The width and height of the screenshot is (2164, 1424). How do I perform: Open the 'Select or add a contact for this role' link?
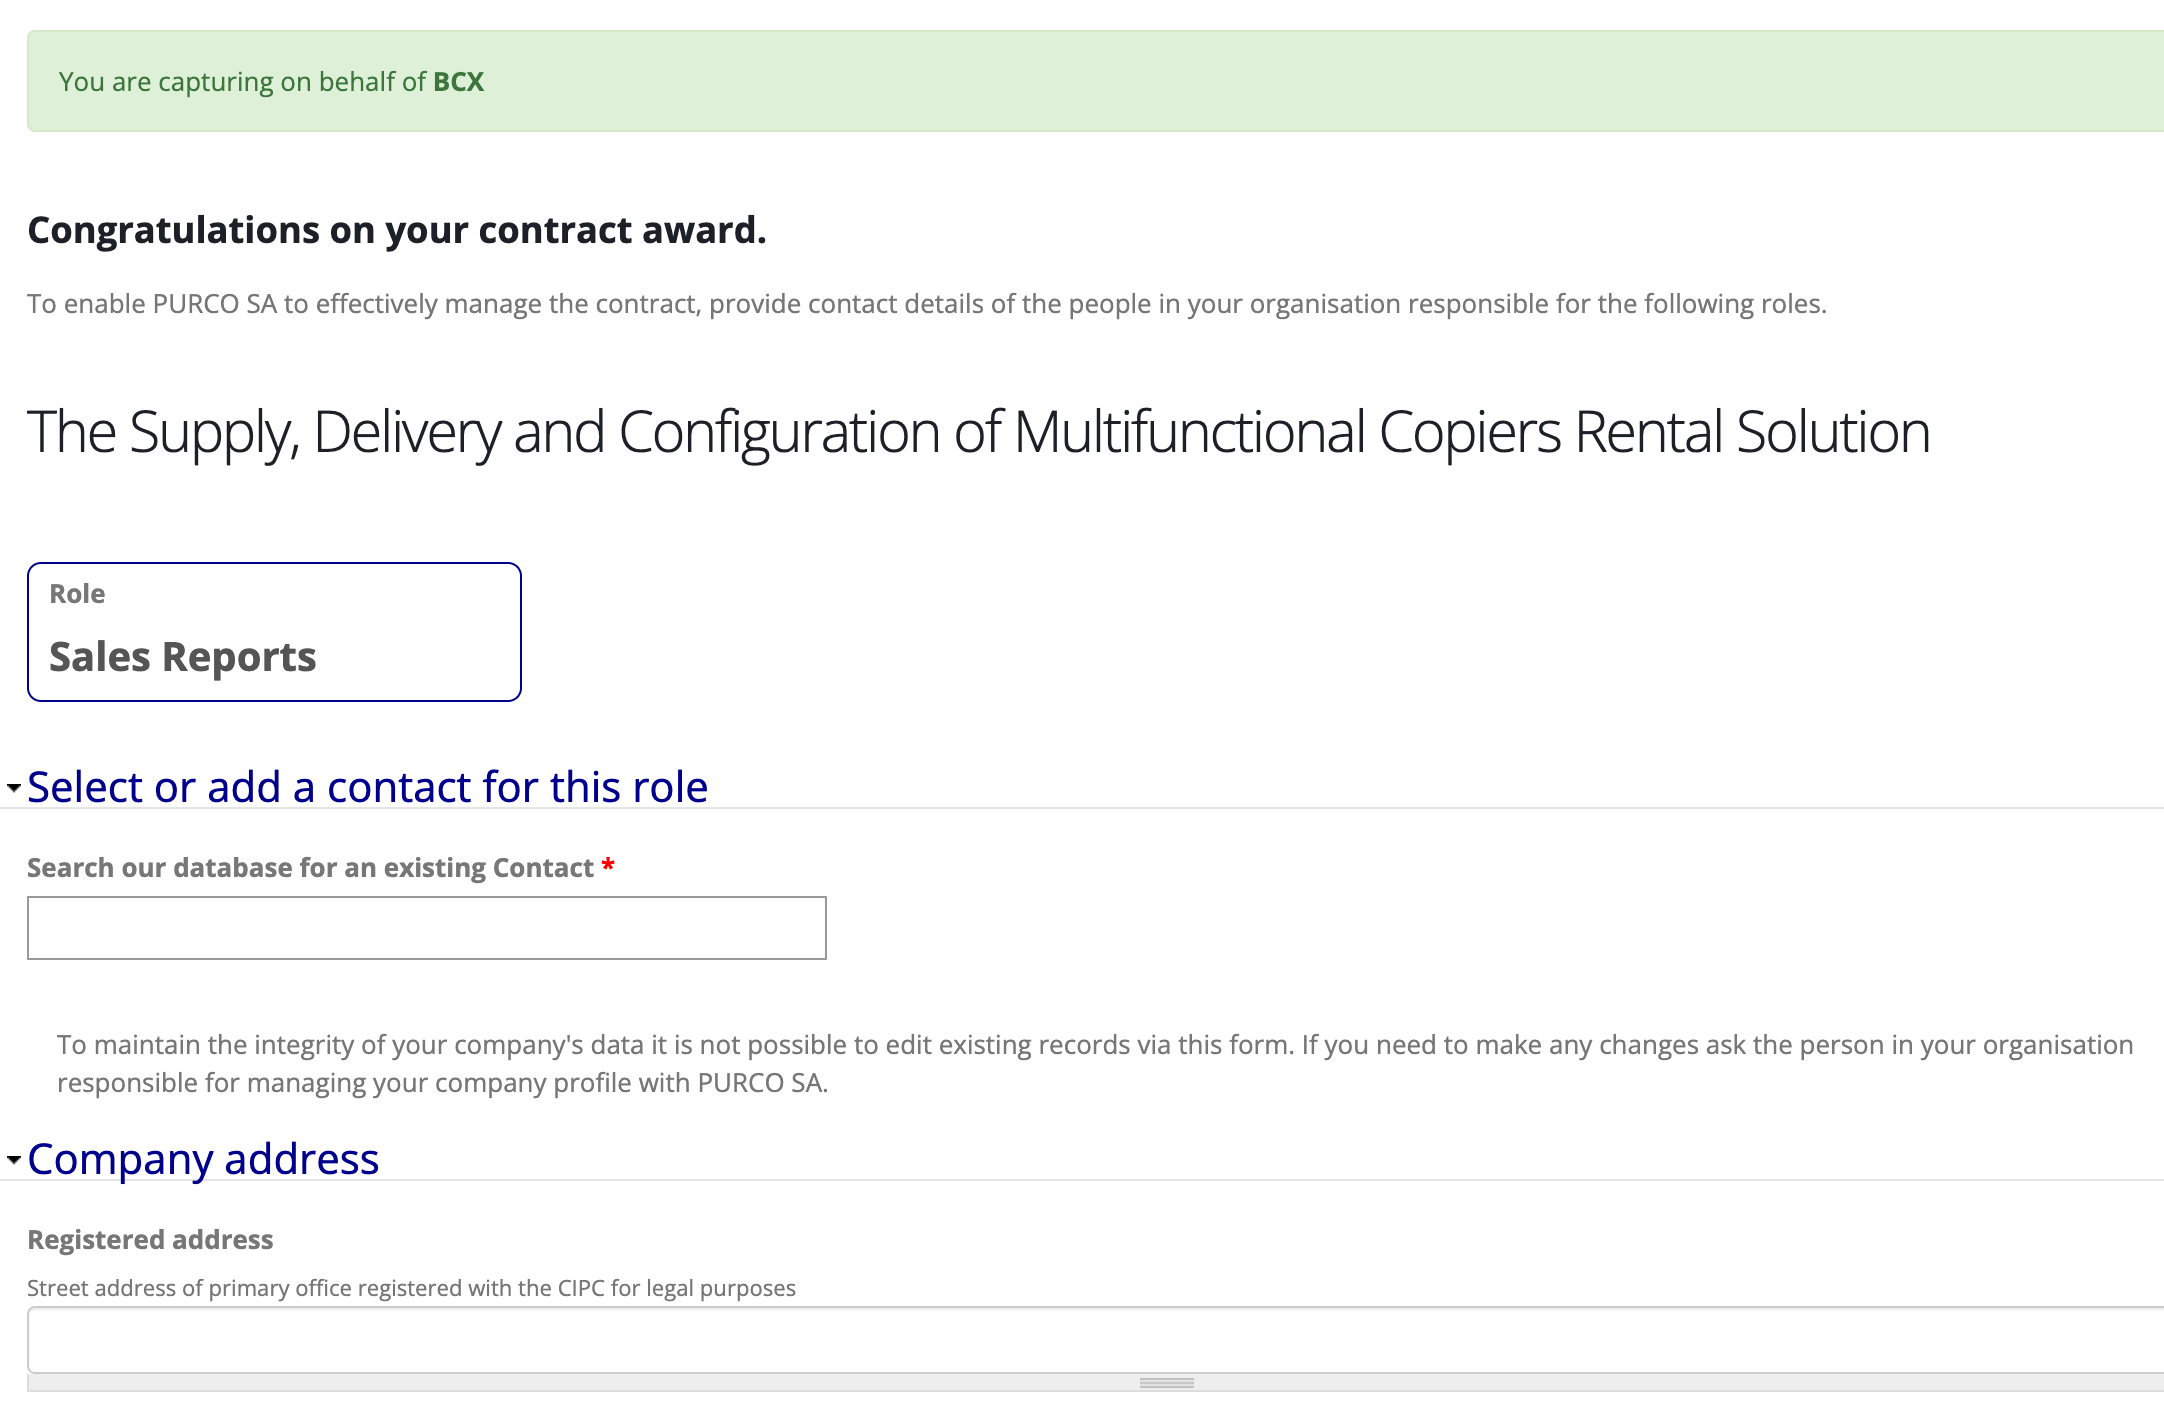[x=368, y=787]
